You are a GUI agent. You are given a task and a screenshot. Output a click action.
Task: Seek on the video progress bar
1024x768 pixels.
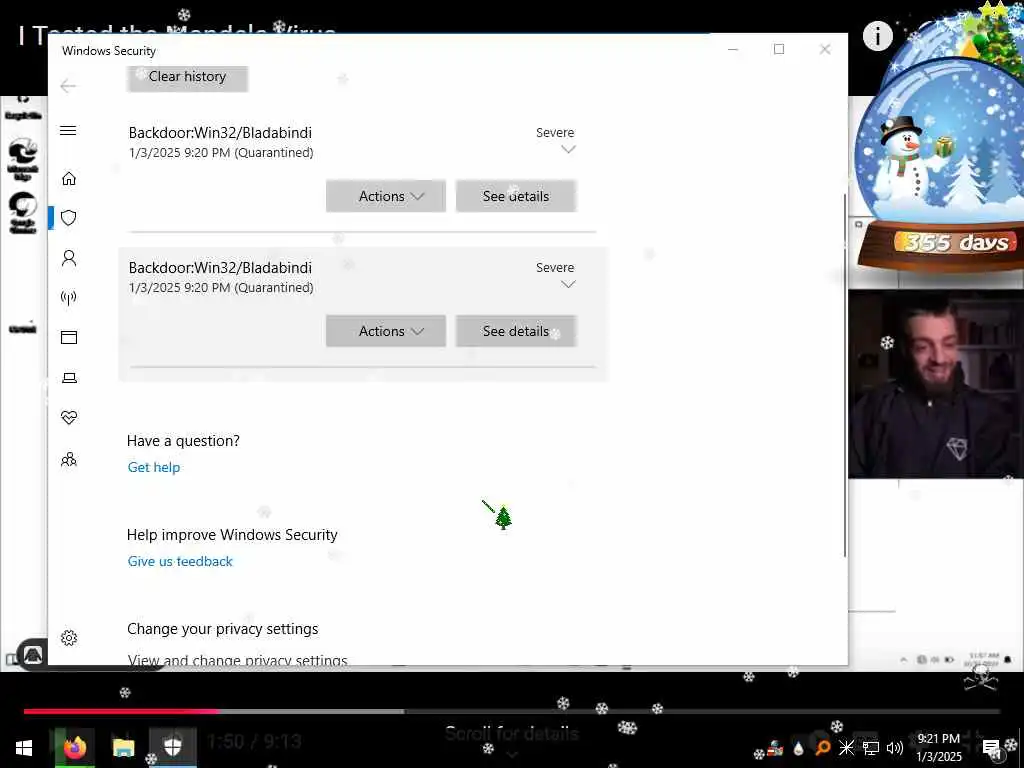pyautogui.click(x=511, y=711)
